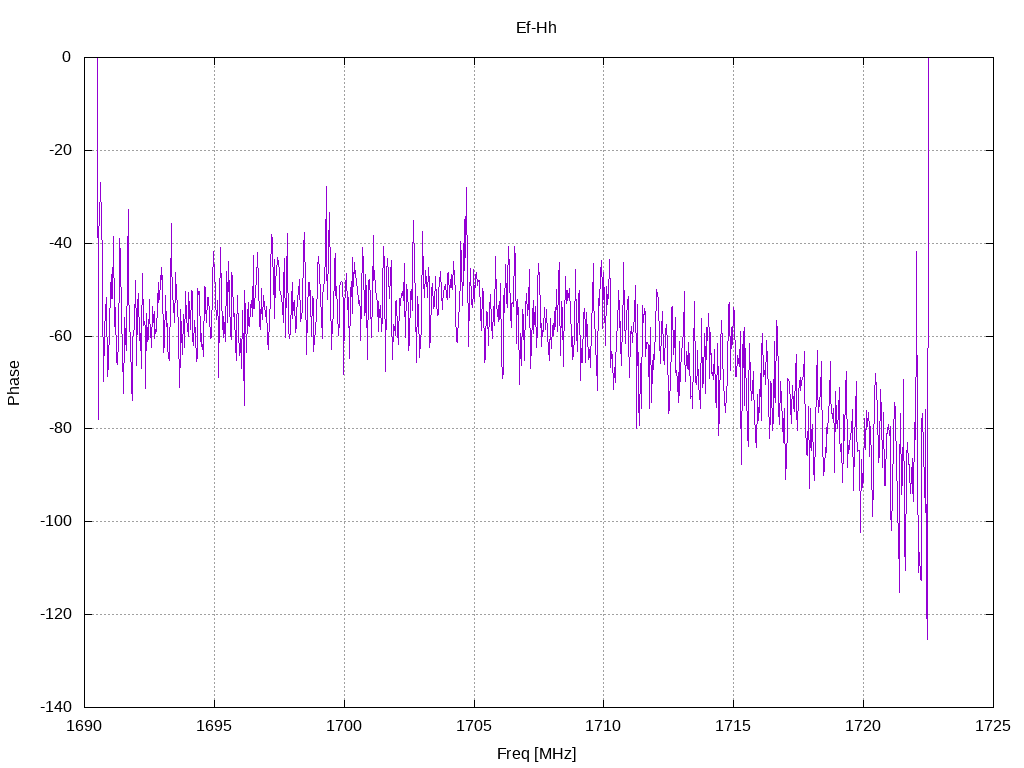The width and height of the screenshot is (1024, 768).
Task: Click the y-axis value -40
Action: [x=61, y=243]
